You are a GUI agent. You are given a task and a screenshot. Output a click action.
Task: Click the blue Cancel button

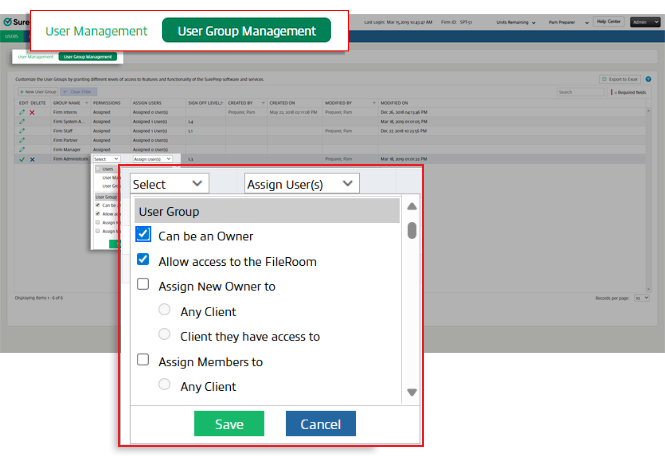(320, 424)
